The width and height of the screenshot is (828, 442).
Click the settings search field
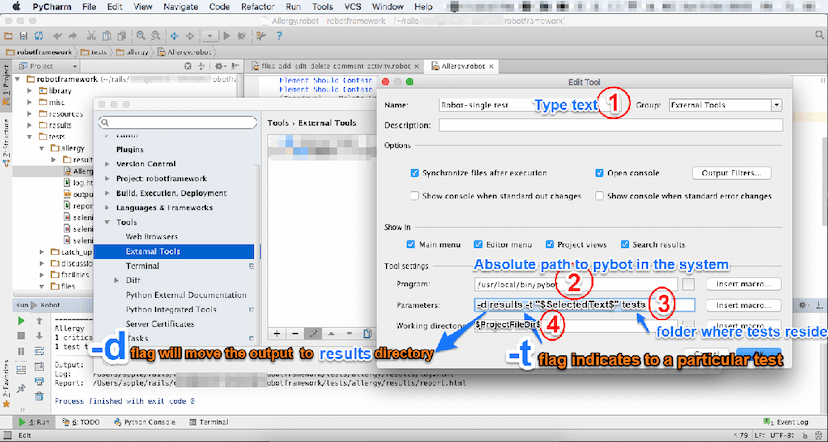coord(177,123)
